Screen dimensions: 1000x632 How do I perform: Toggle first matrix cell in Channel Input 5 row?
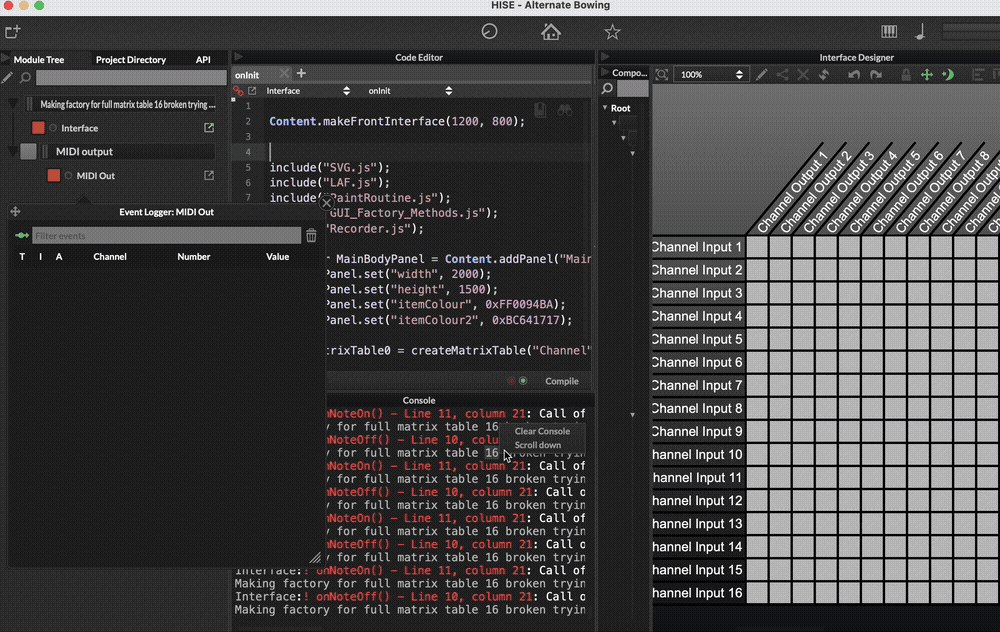pos(757,339)
